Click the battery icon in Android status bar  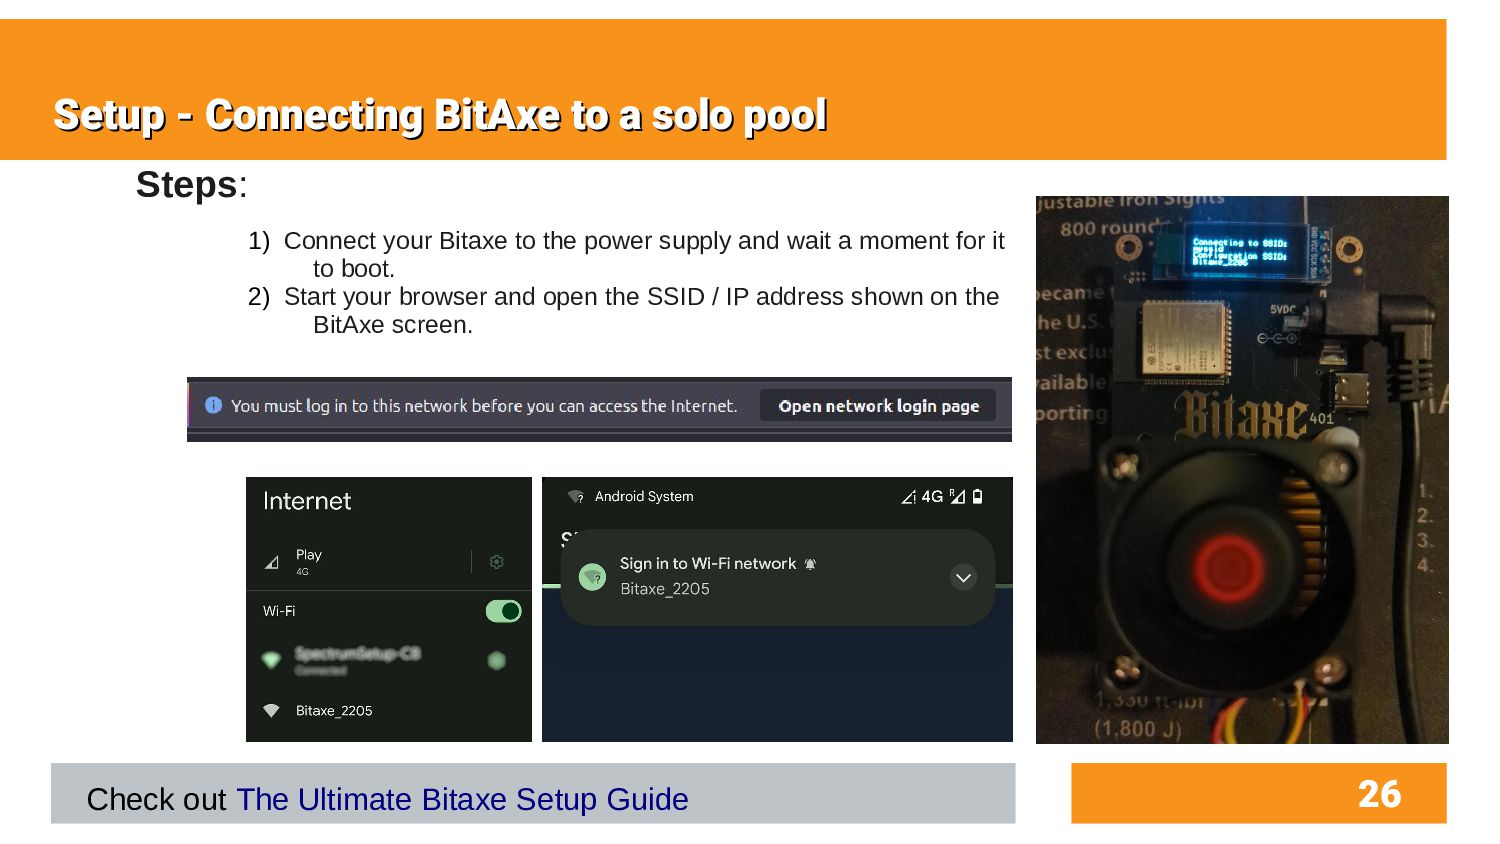(x=978, y=496)
